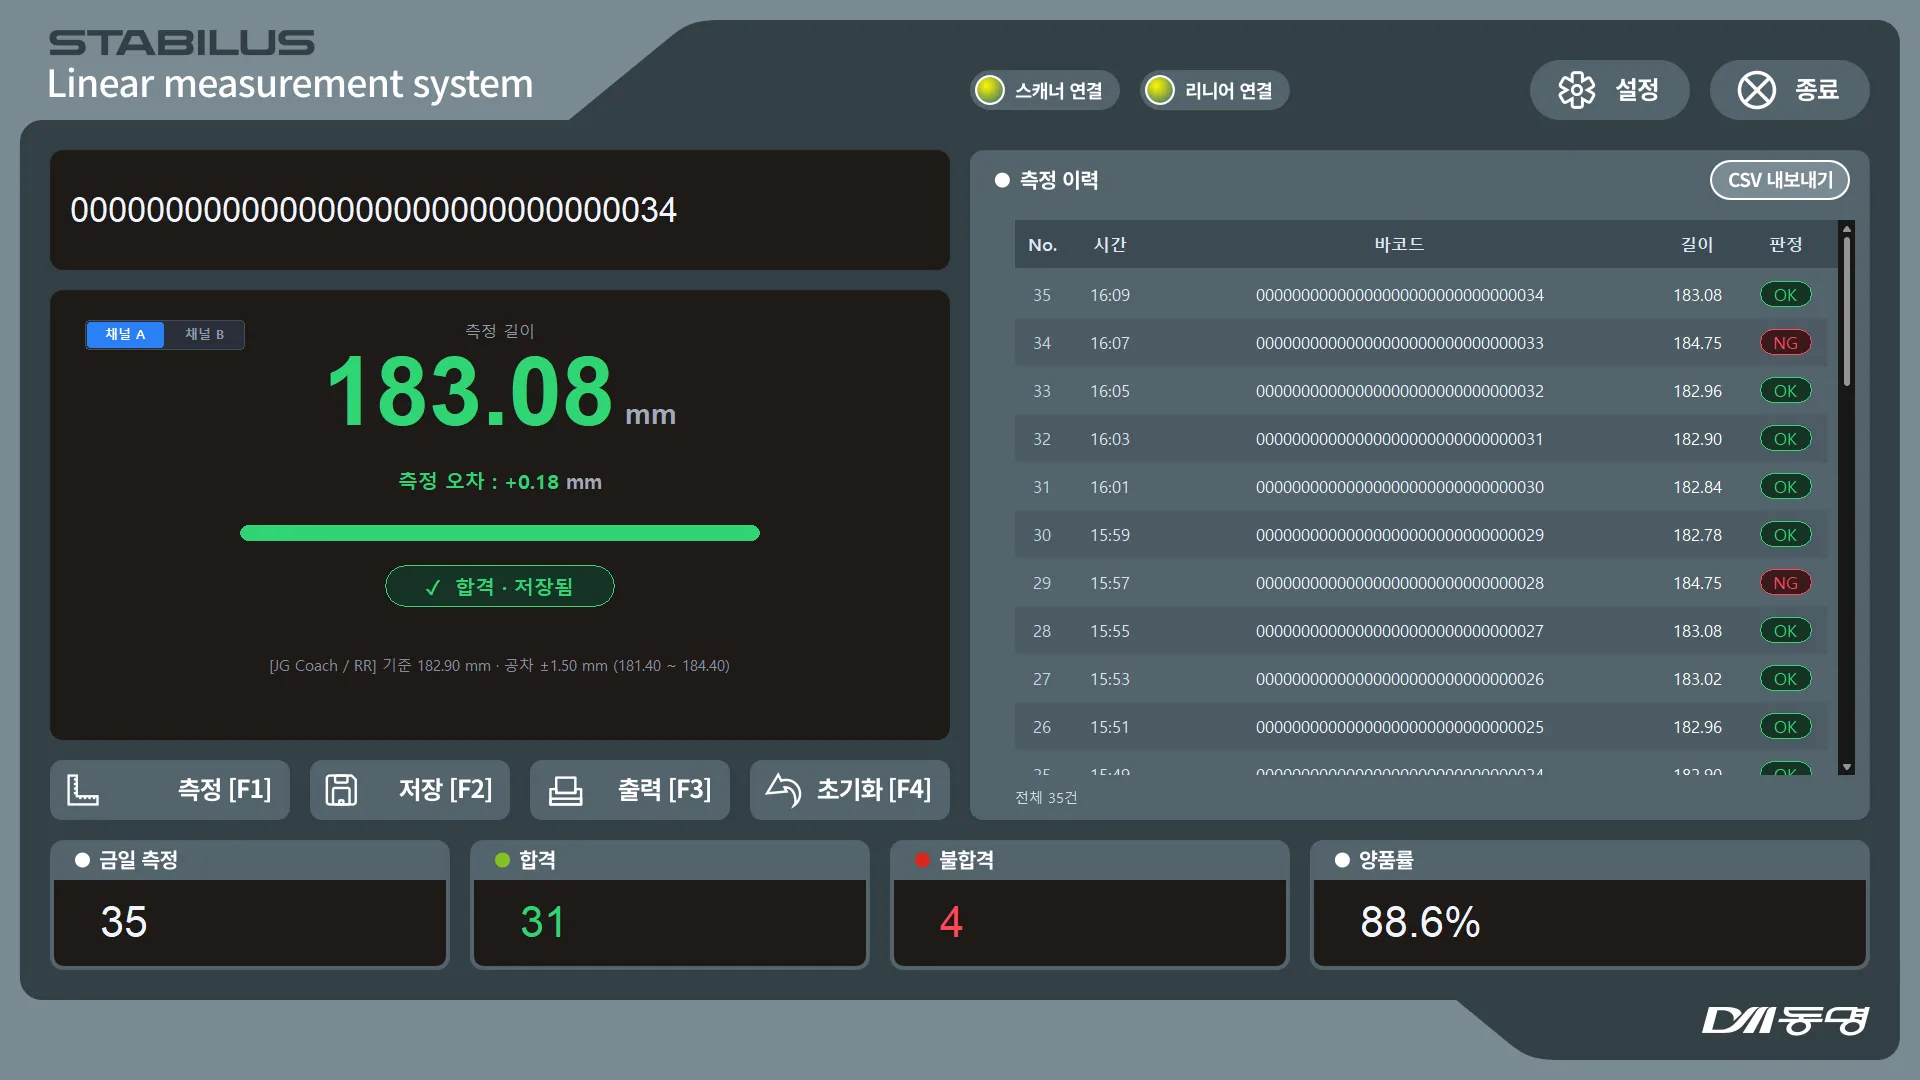Click length 182.96 in row 33

1697,391
